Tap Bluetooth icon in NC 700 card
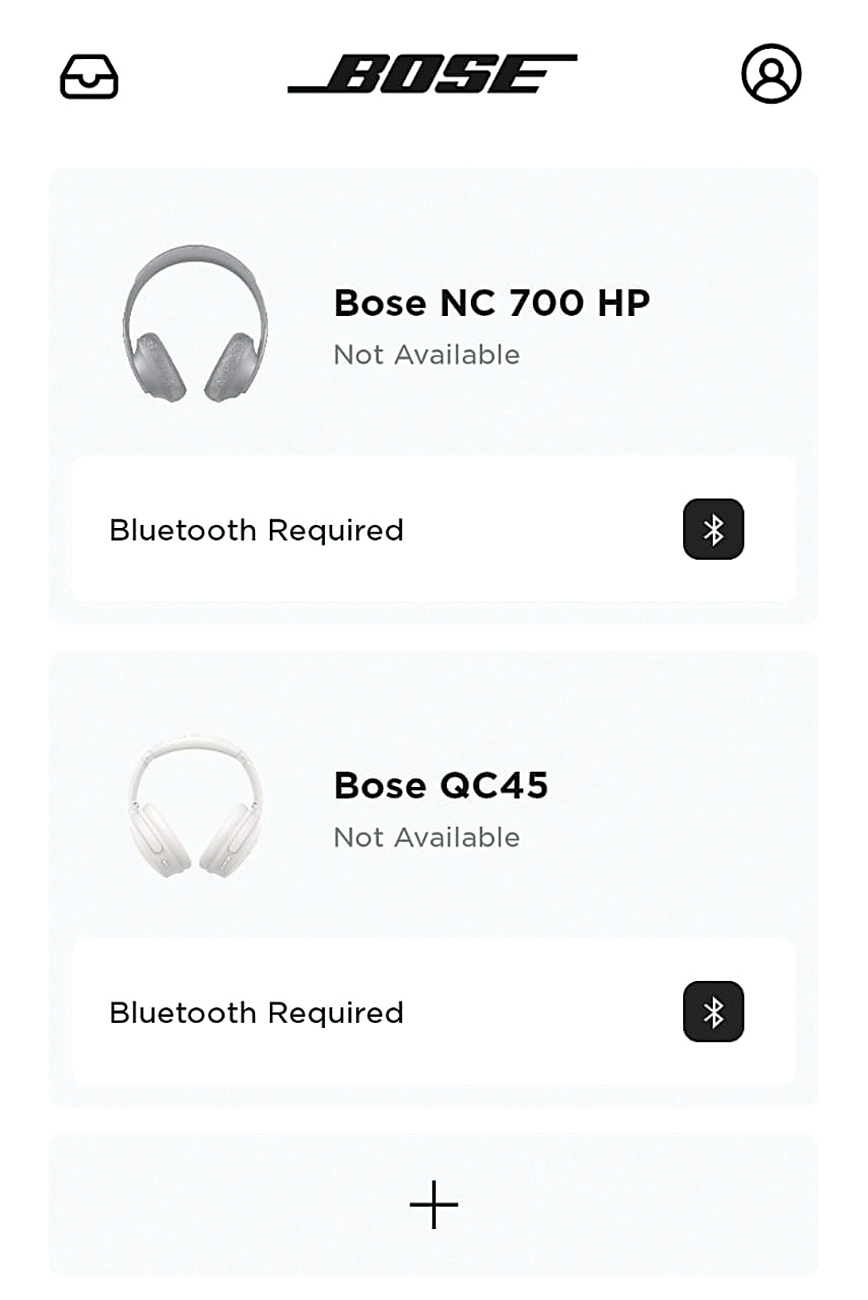Viewport: 868px width, 1300px height. click(713, 529)
